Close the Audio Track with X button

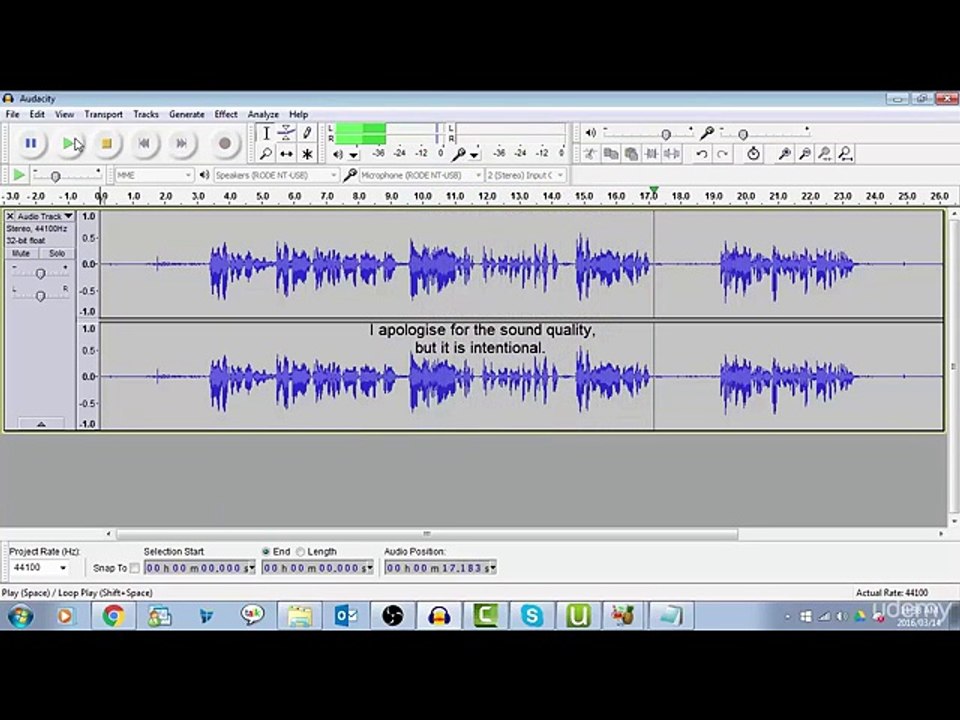point(10,216)
